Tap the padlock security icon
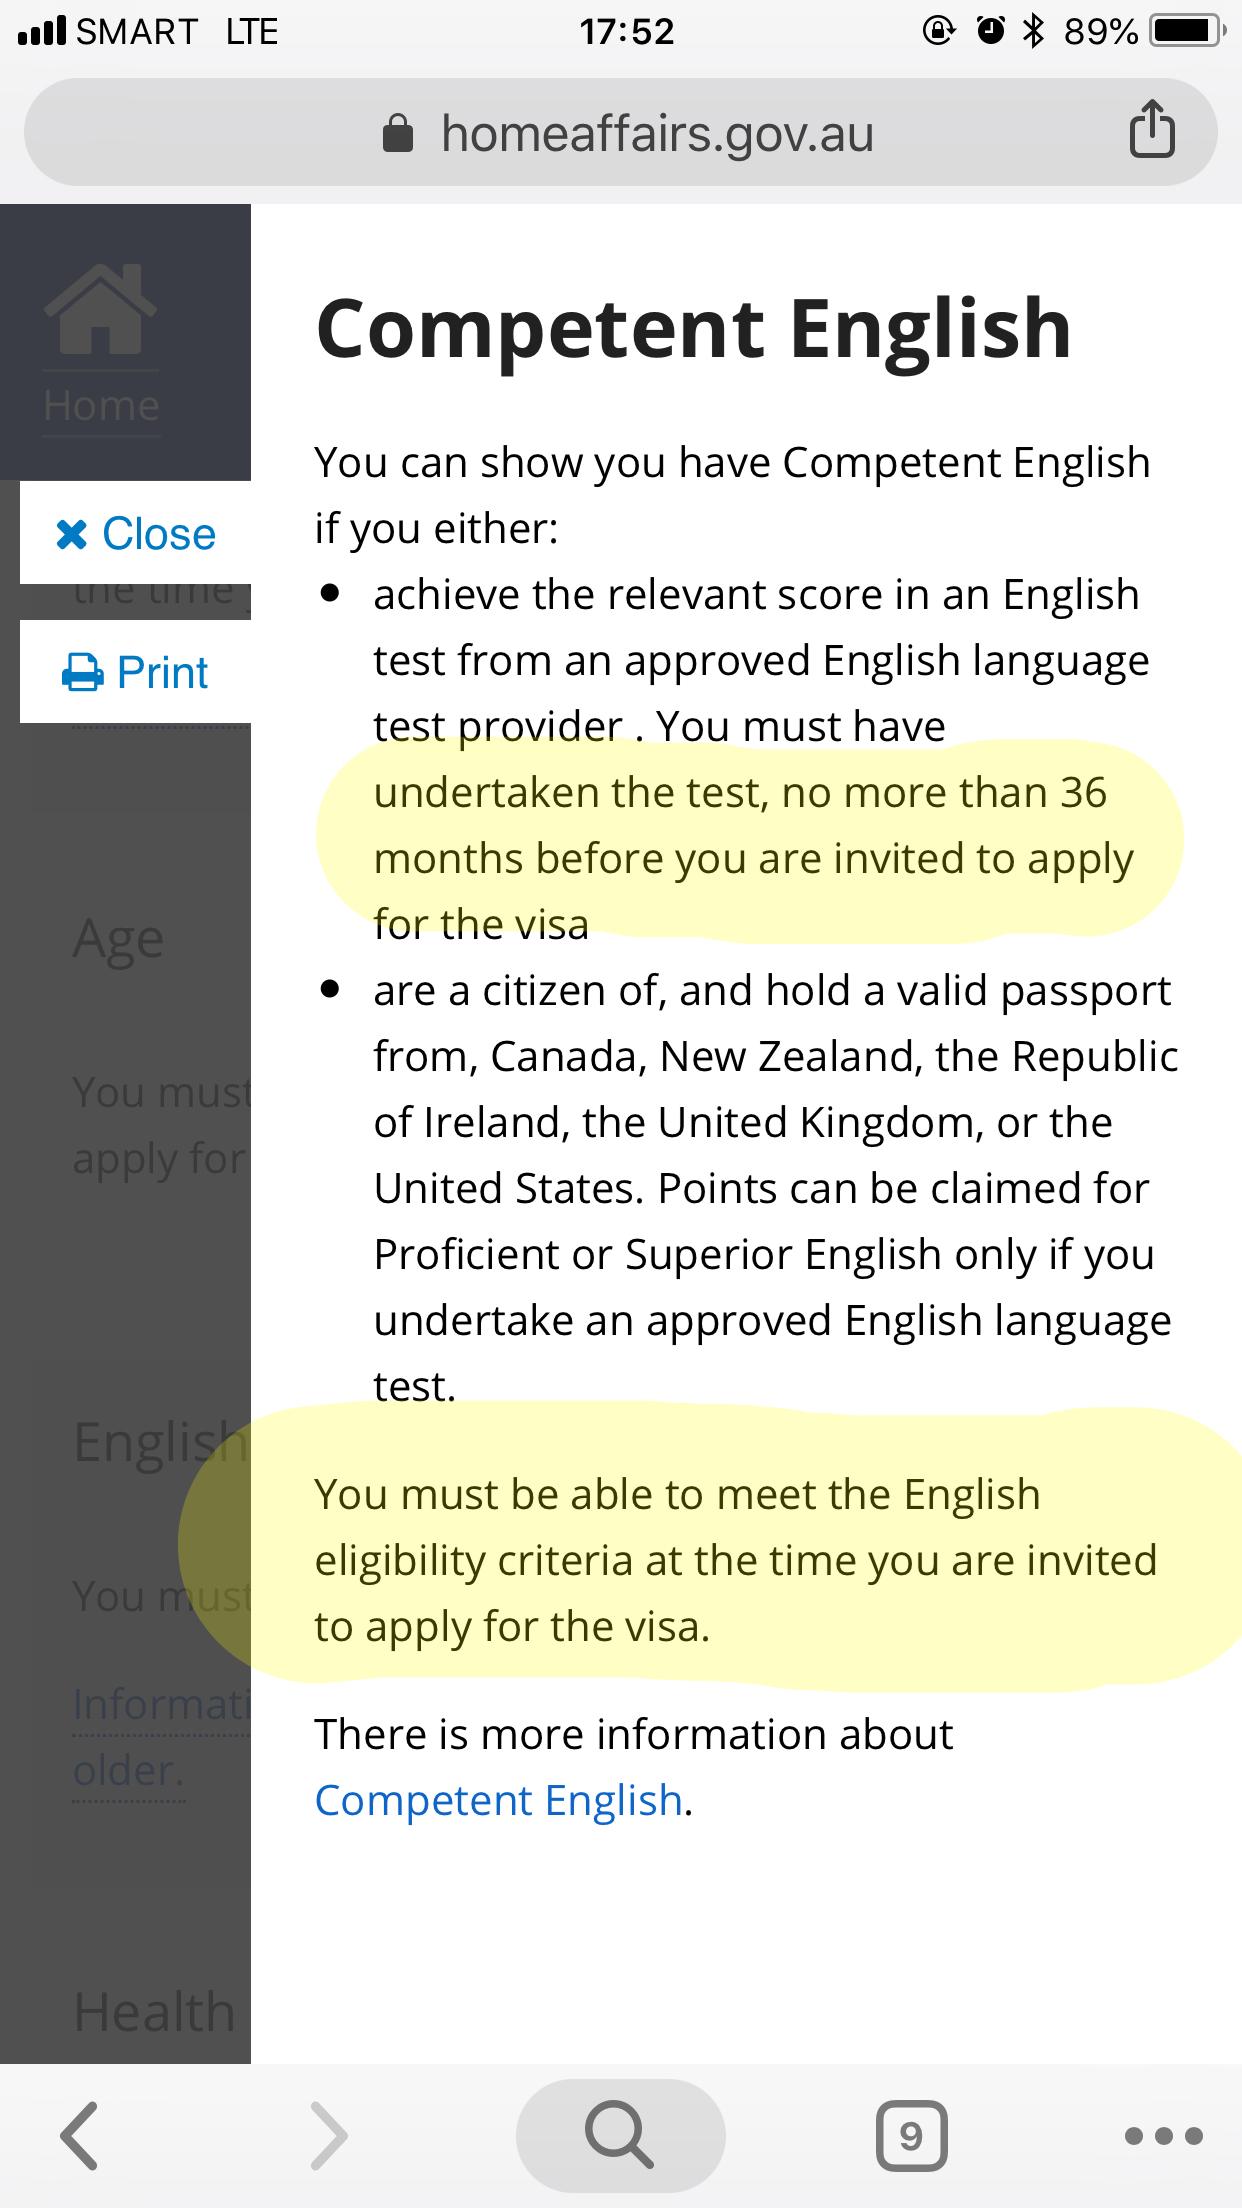Viewport: 1242px width, 2208px height. point(398,133)
